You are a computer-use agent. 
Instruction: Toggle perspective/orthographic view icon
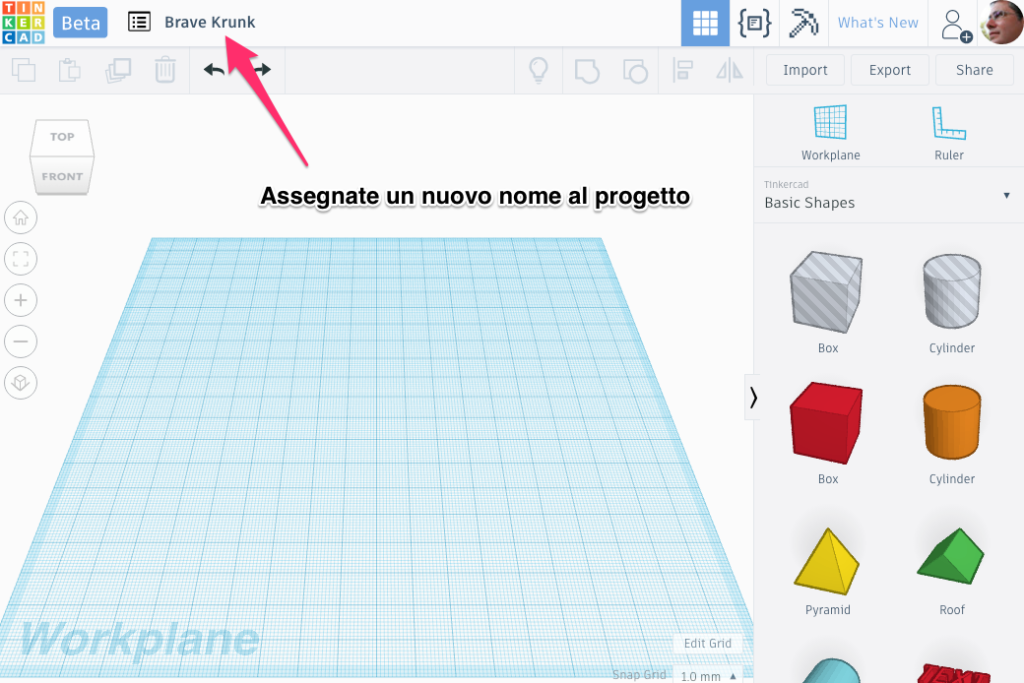[x=21, y=382]
